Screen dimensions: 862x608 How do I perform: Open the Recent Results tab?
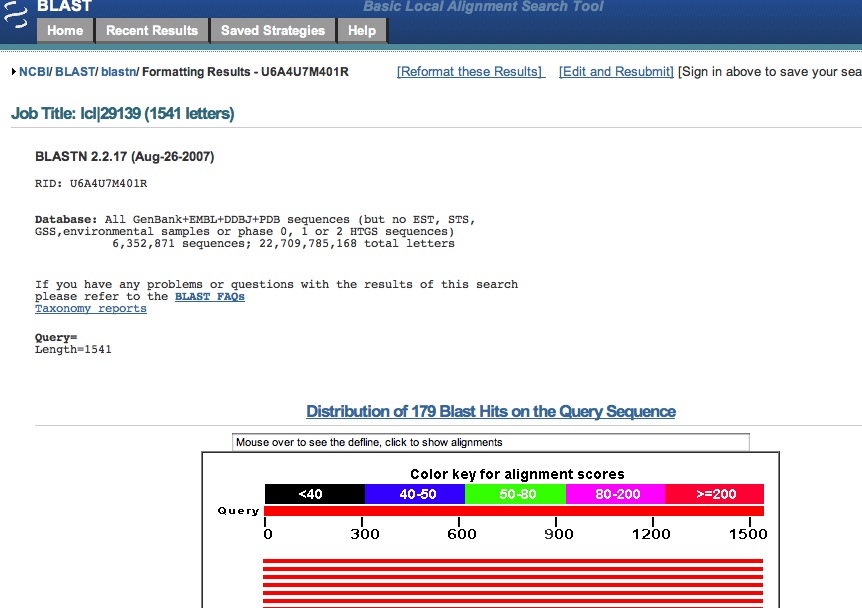tap(152, 31)
